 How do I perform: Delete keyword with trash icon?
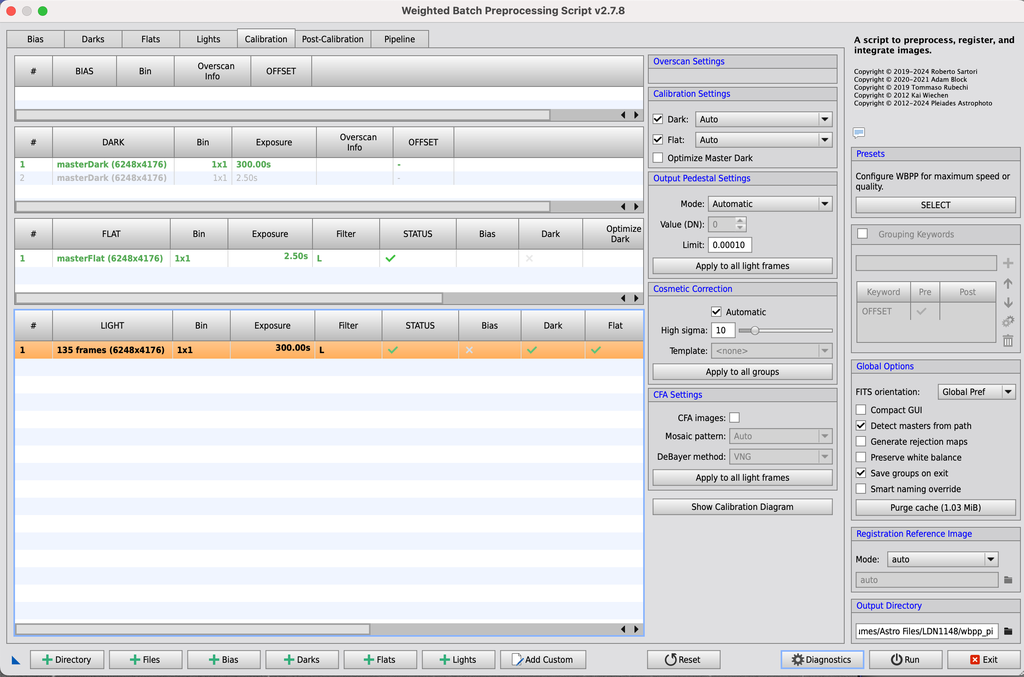coord(1008,341)
